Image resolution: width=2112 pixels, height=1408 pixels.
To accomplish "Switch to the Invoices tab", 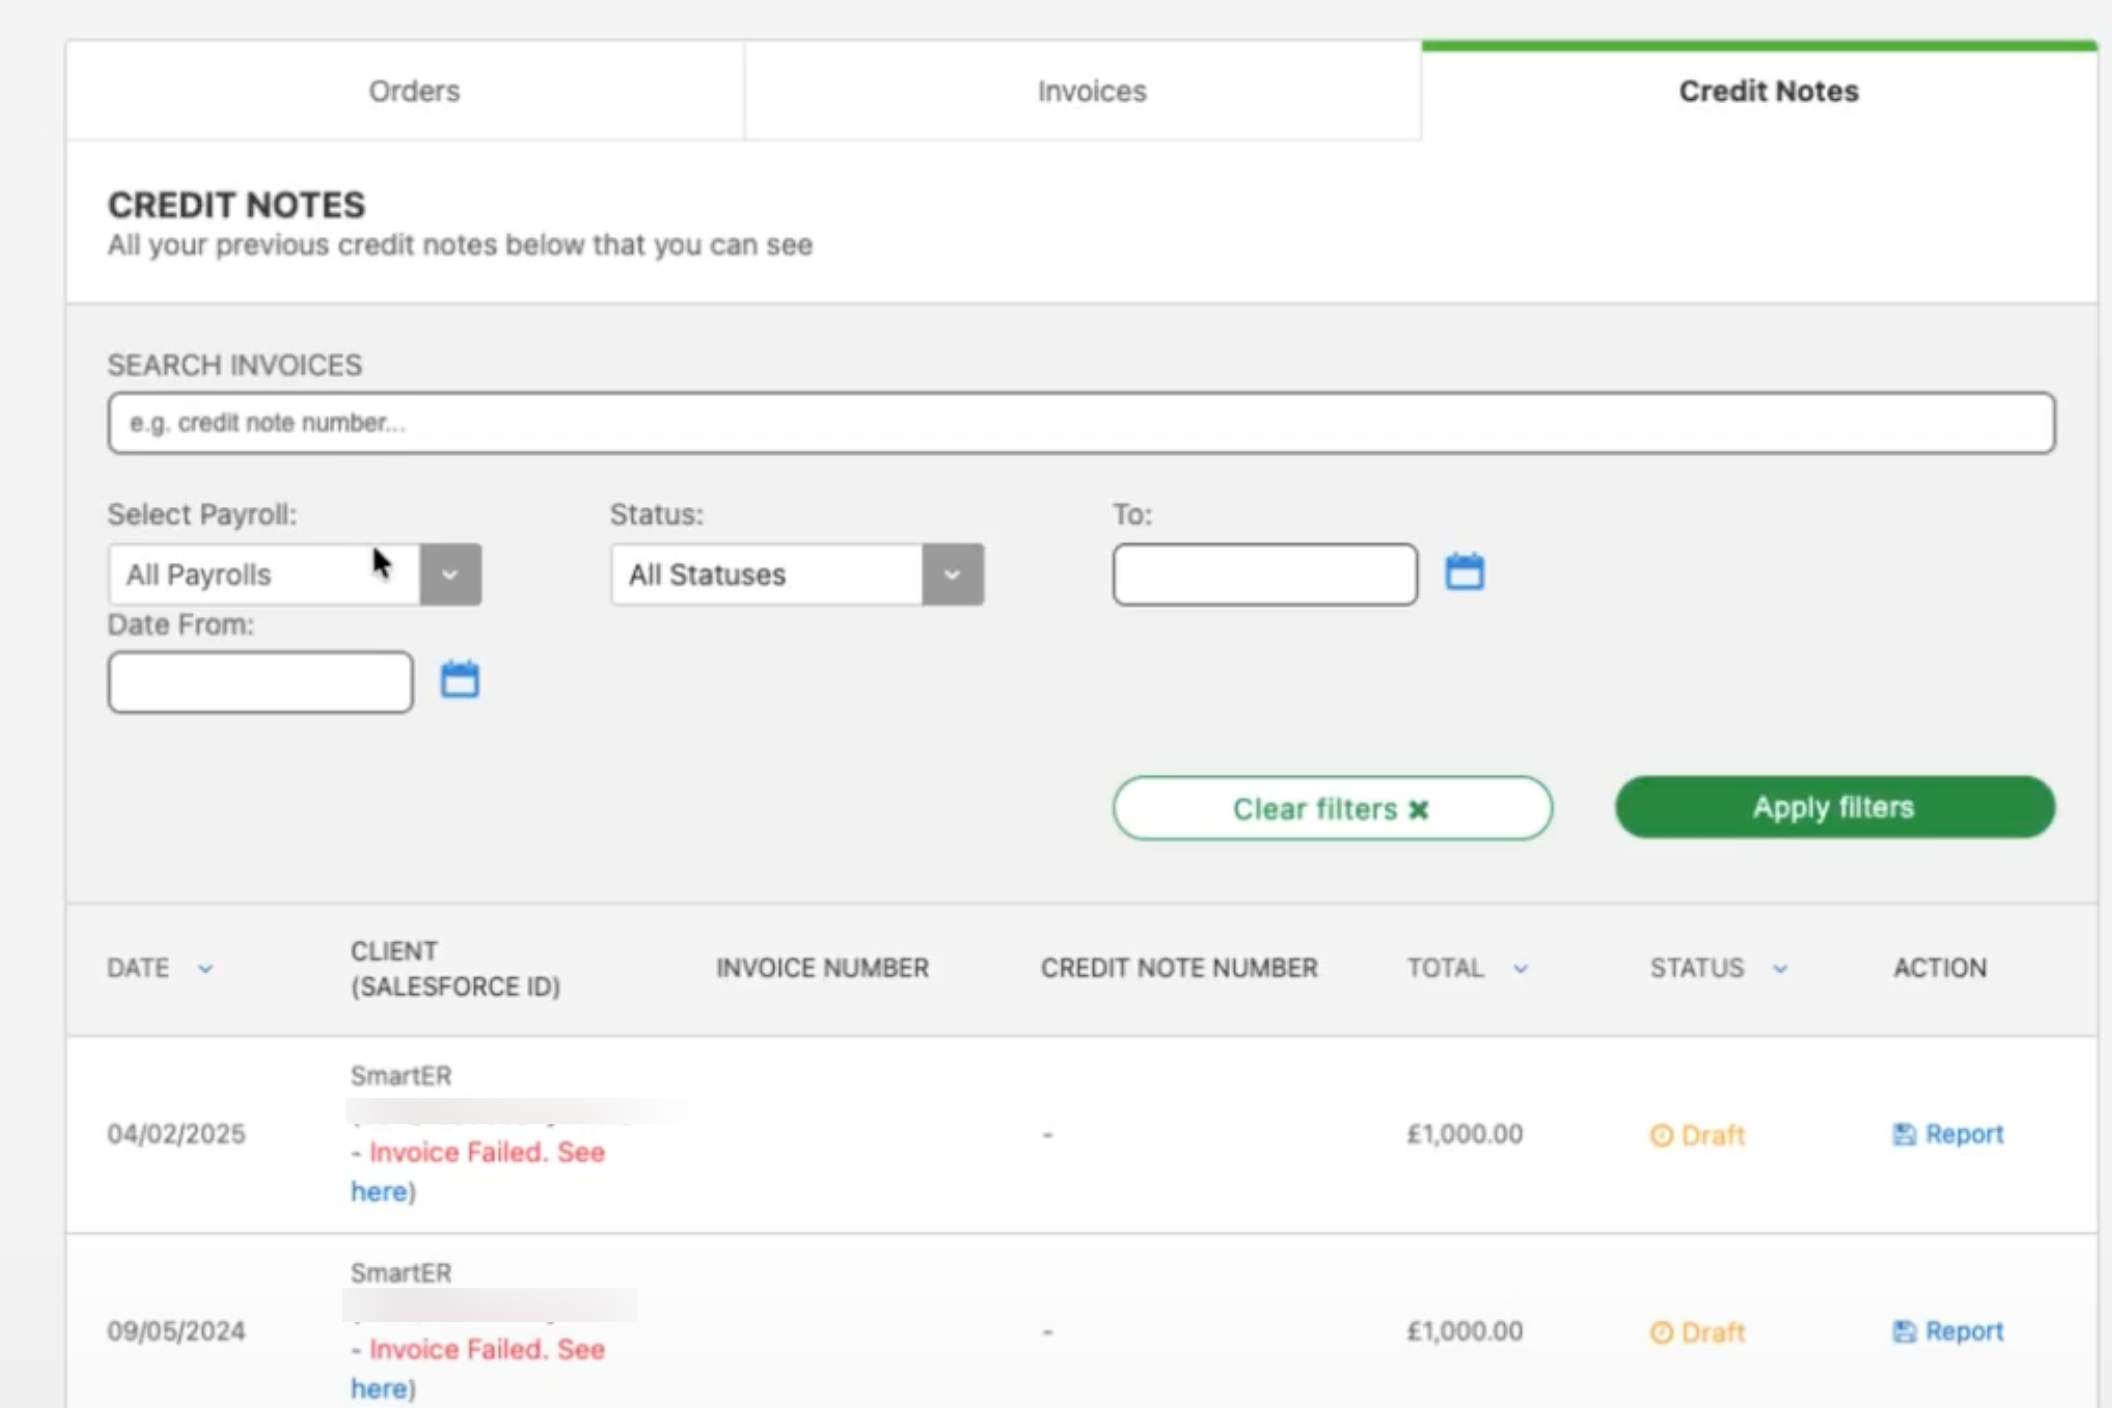I will [1090, 91].
